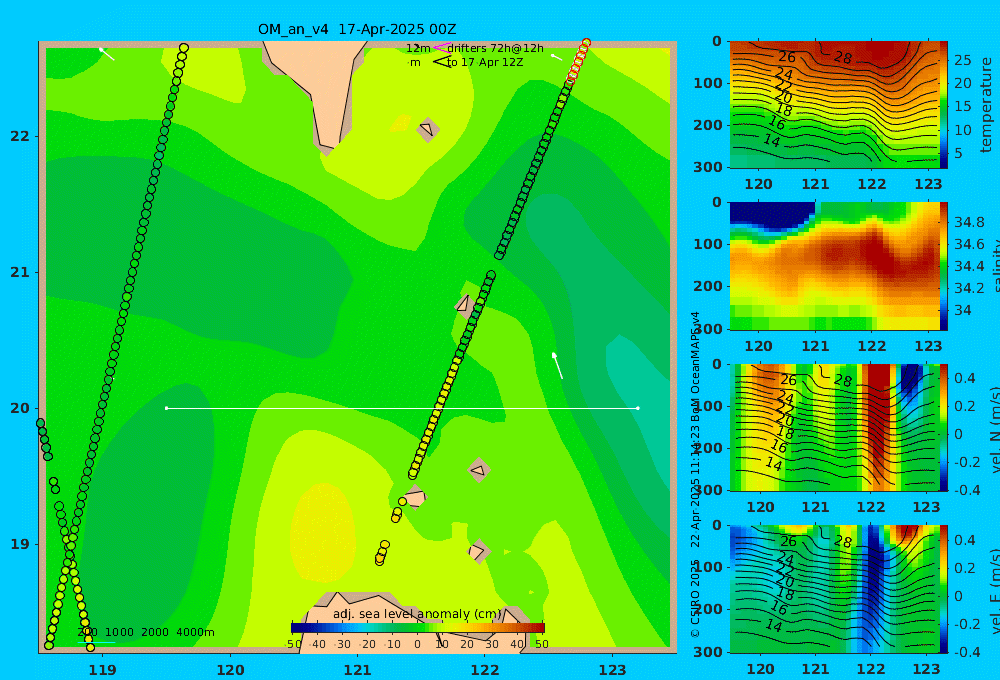Click the salinity colorbar
Viewport: 1000px width, 680px height.
943,267
